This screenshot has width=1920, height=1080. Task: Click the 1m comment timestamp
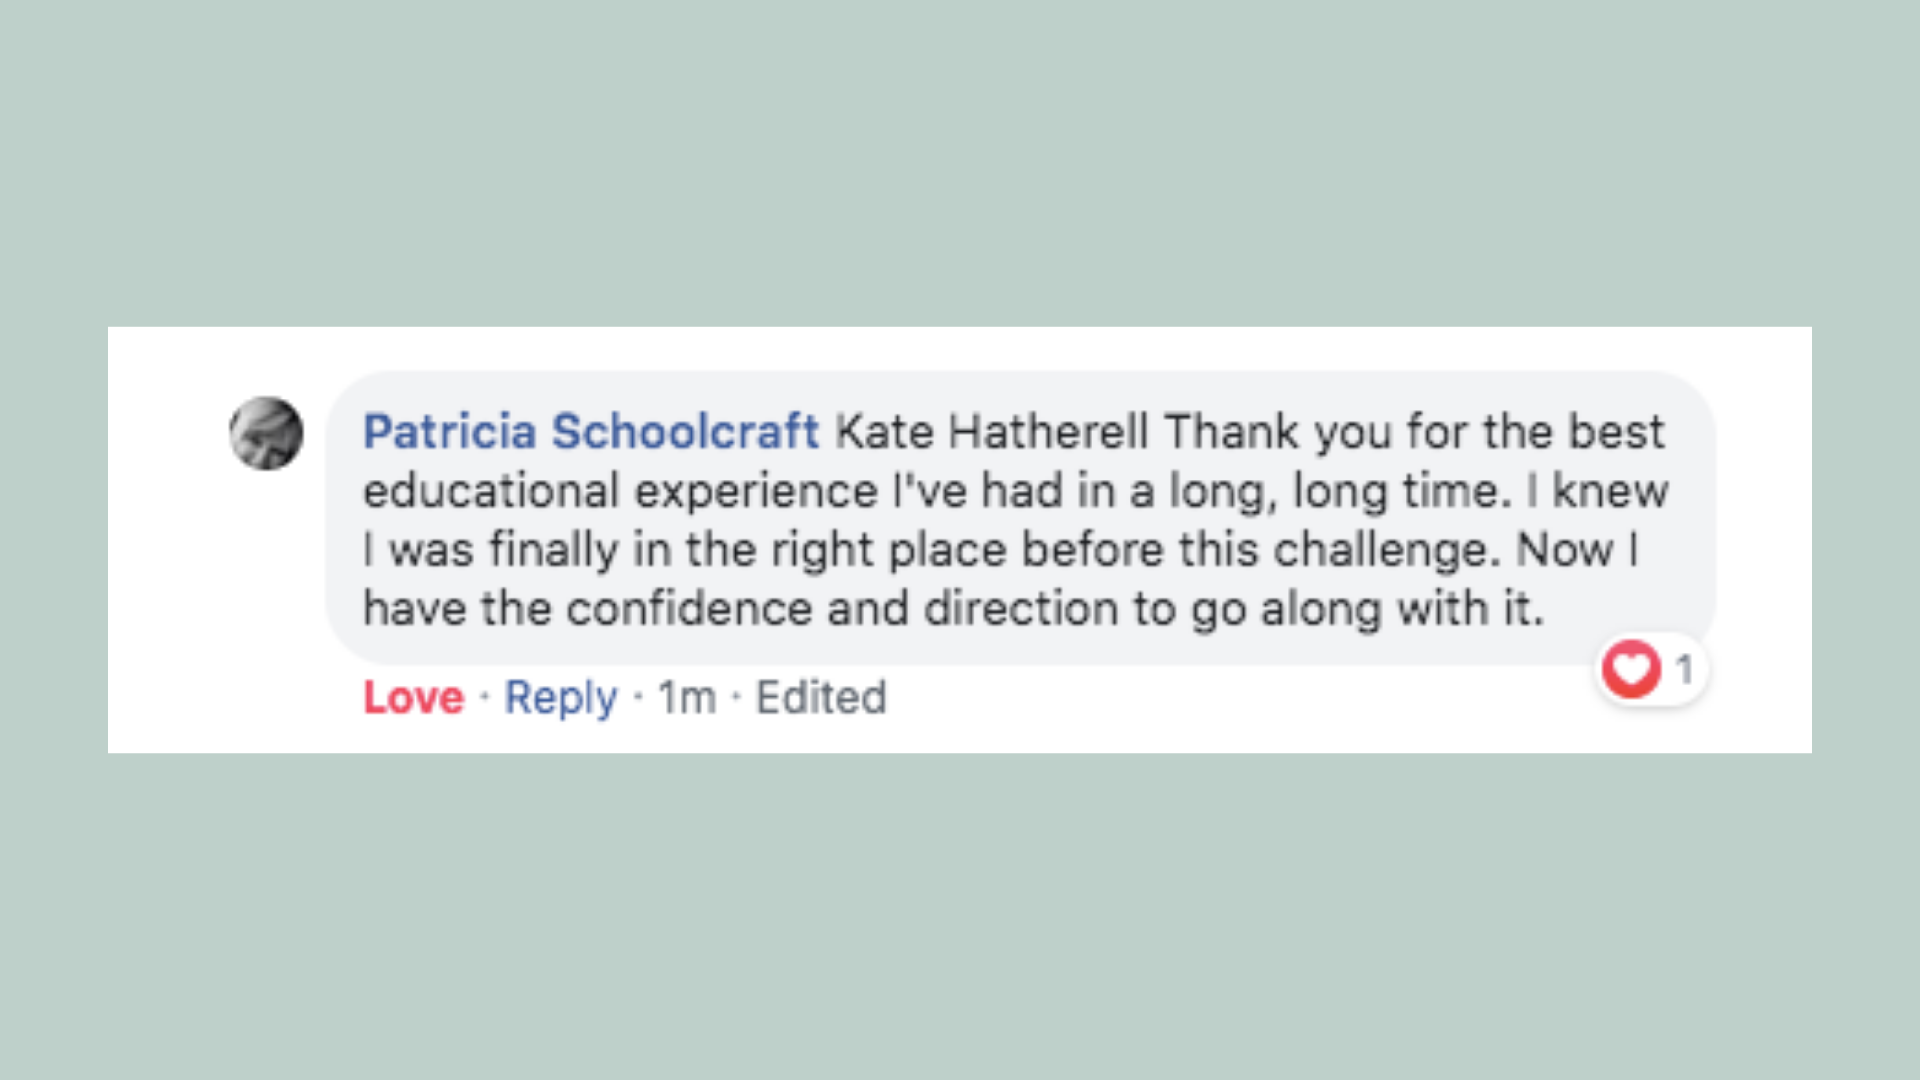click(686, 697)
